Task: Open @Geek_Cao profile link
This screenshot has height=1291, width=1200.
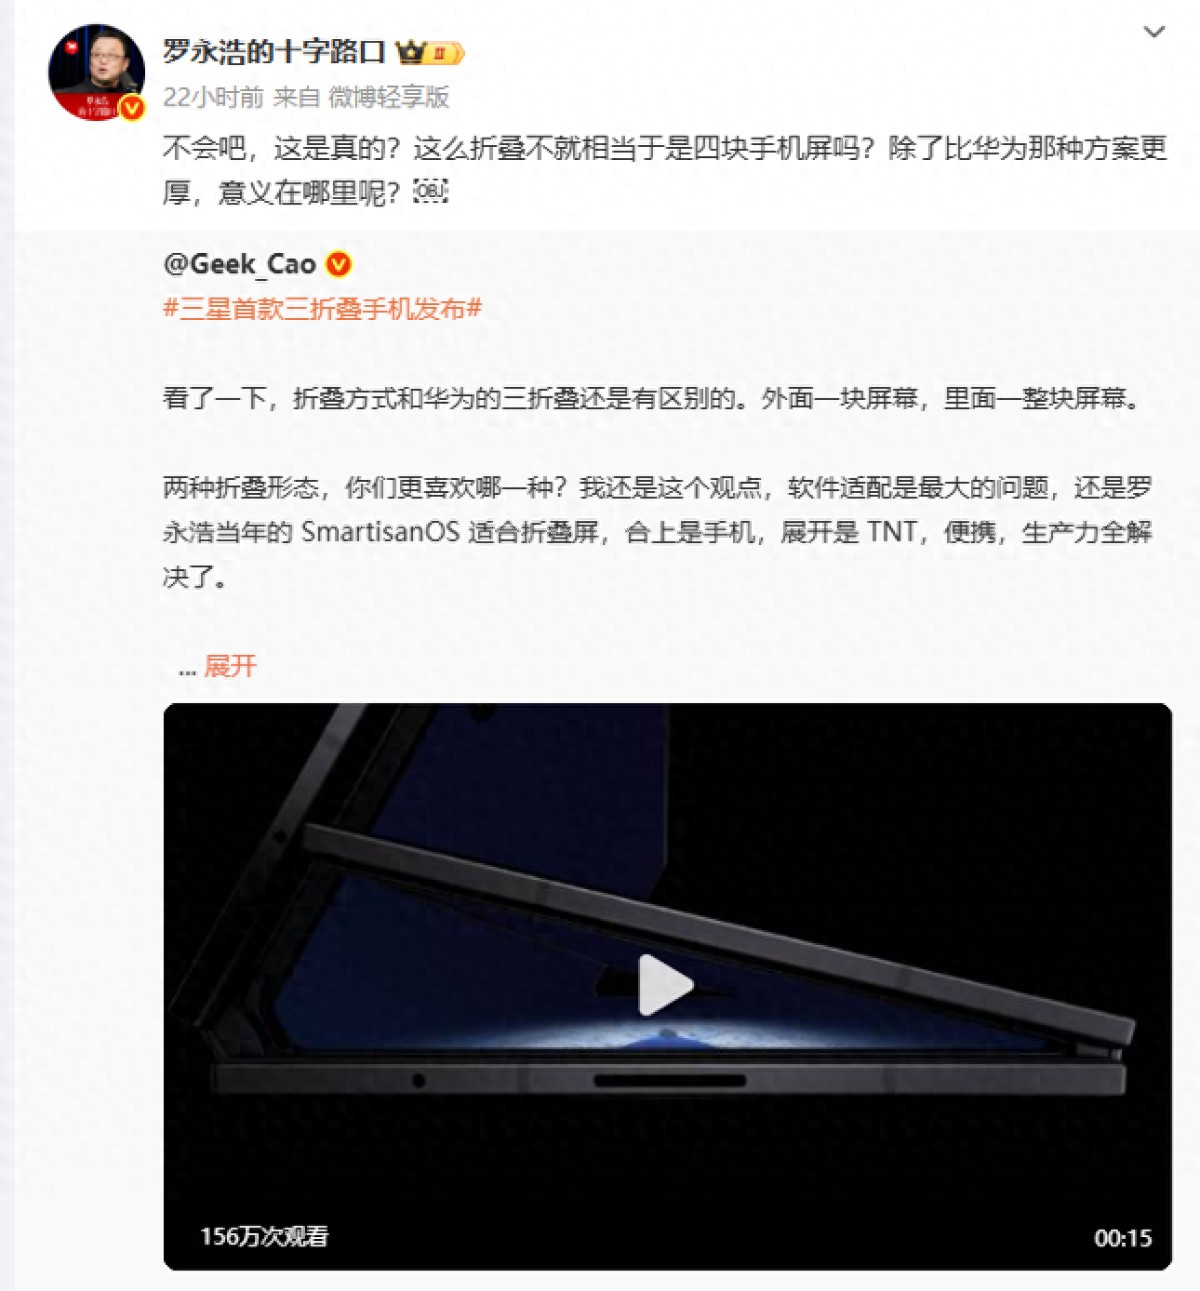Action: [x=239, y=264]
